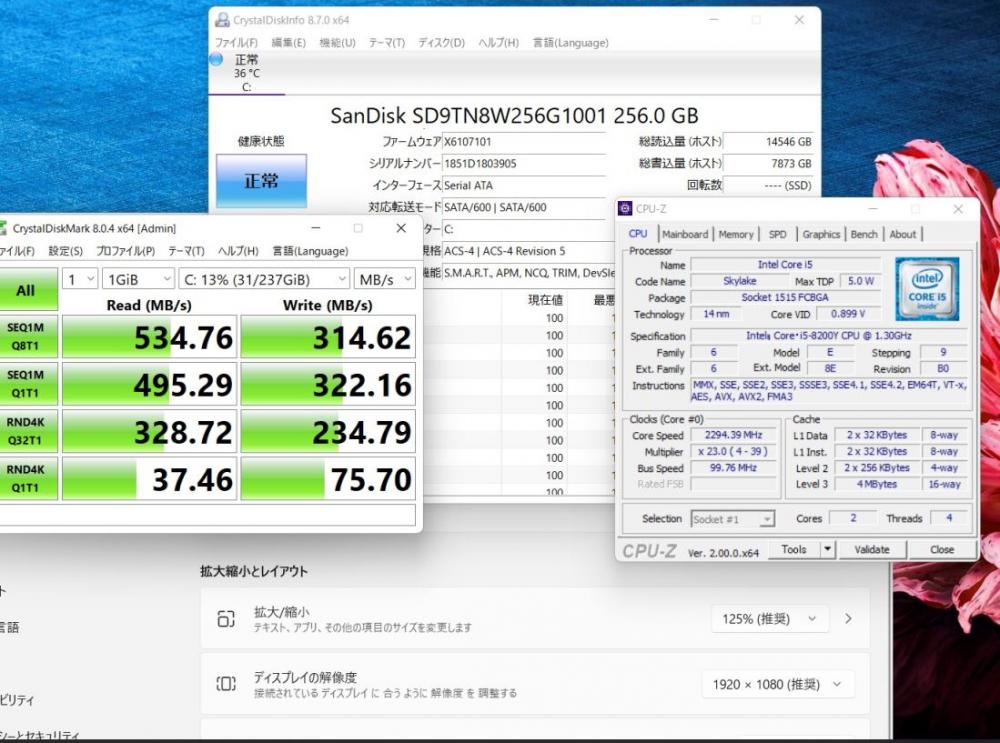
Task: Click the 正常 health status button under 健康状態
Action: pyautogui.click(x=261, y=181)
